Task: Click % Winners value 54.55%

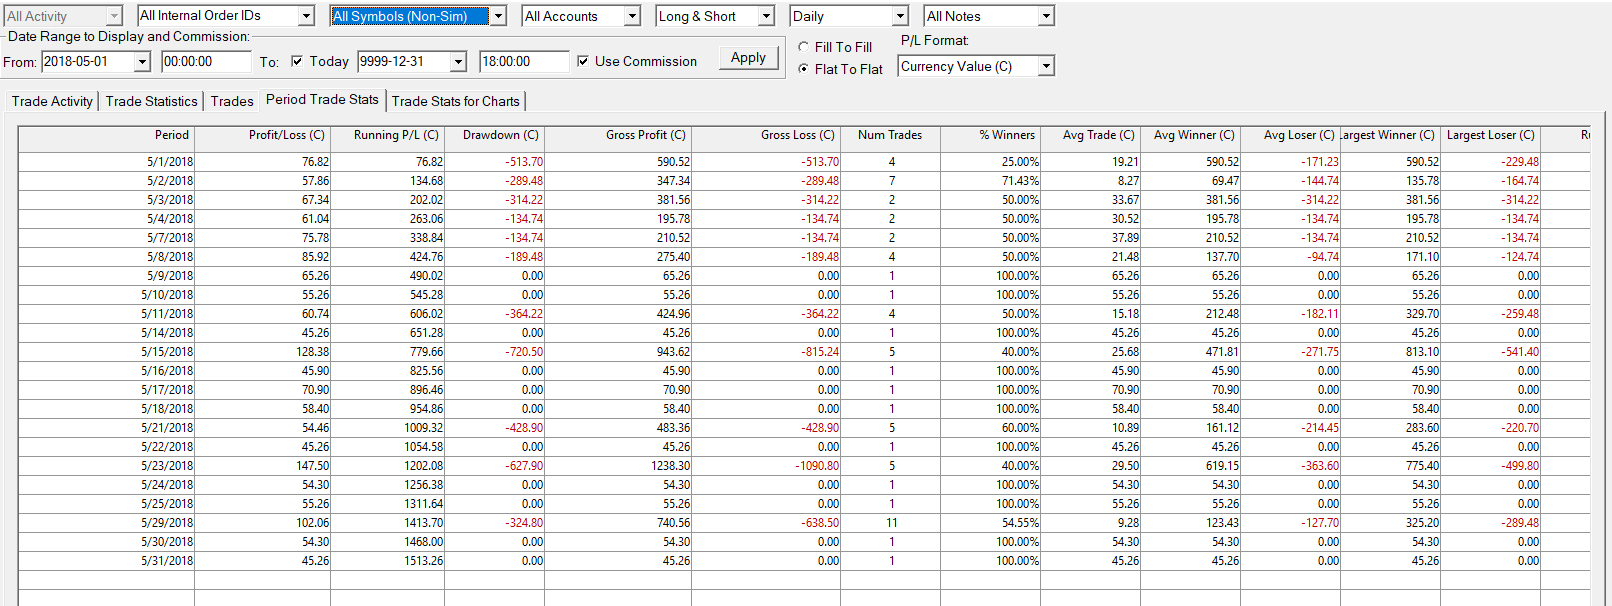Action: click(x=1020, y=523)
